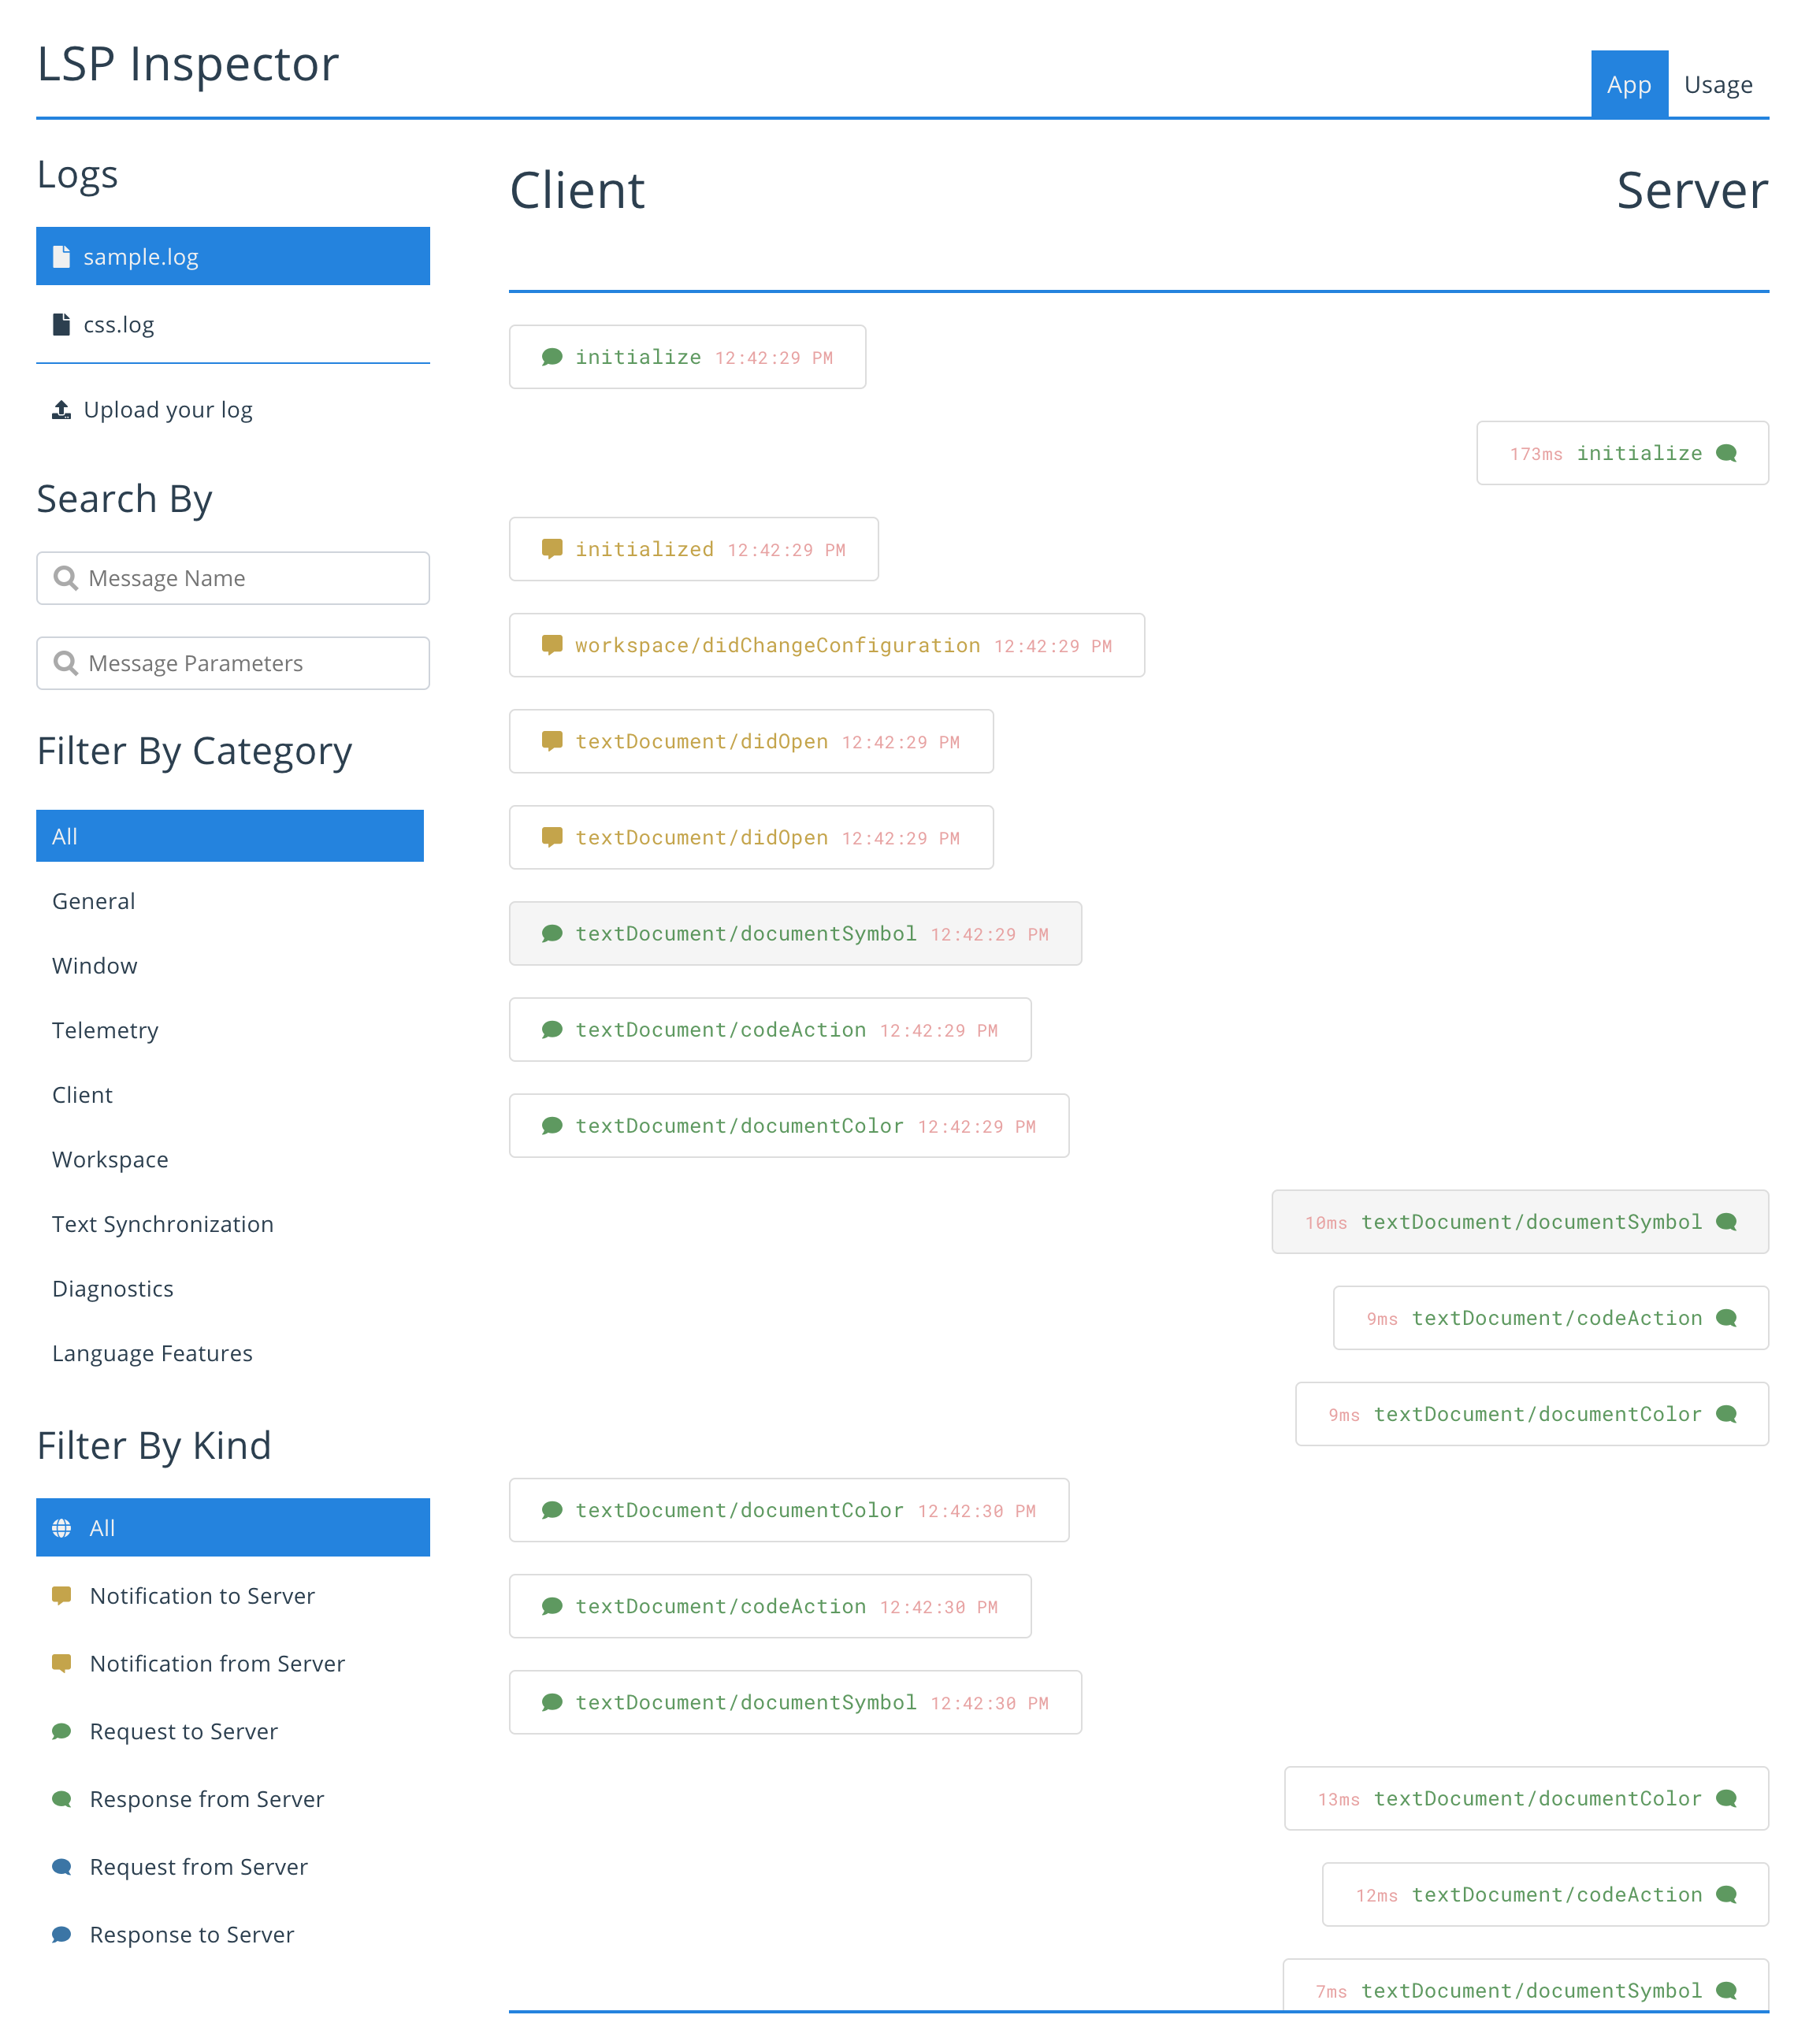Filter messages by the General category

[x=93, y=901]
